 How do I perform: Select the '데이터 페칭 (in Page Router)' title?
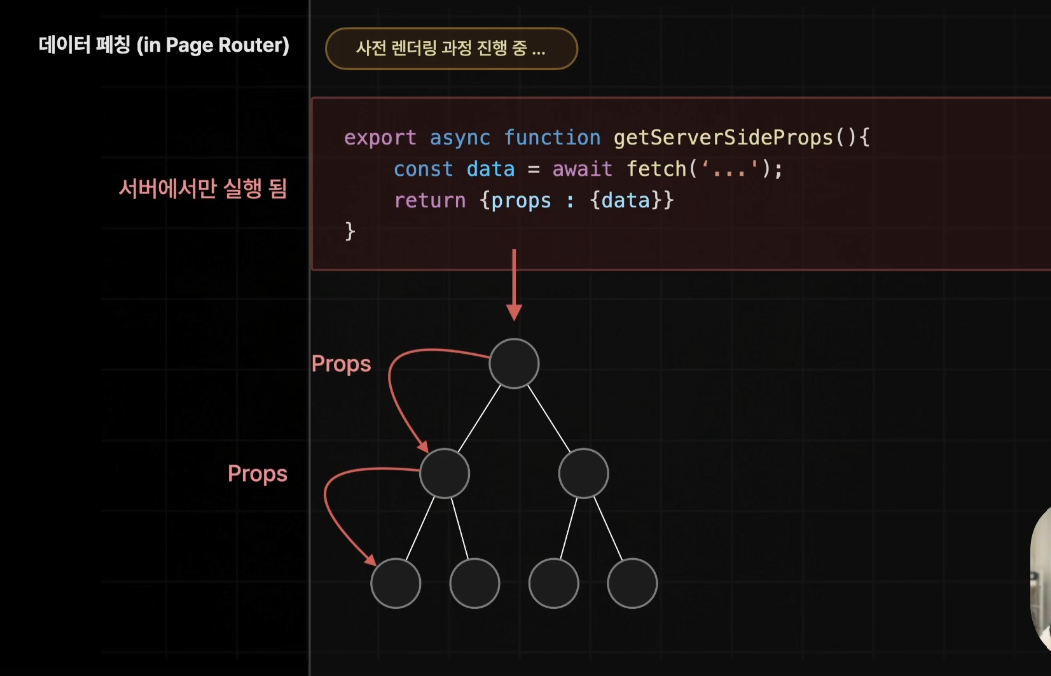(164, 45)
